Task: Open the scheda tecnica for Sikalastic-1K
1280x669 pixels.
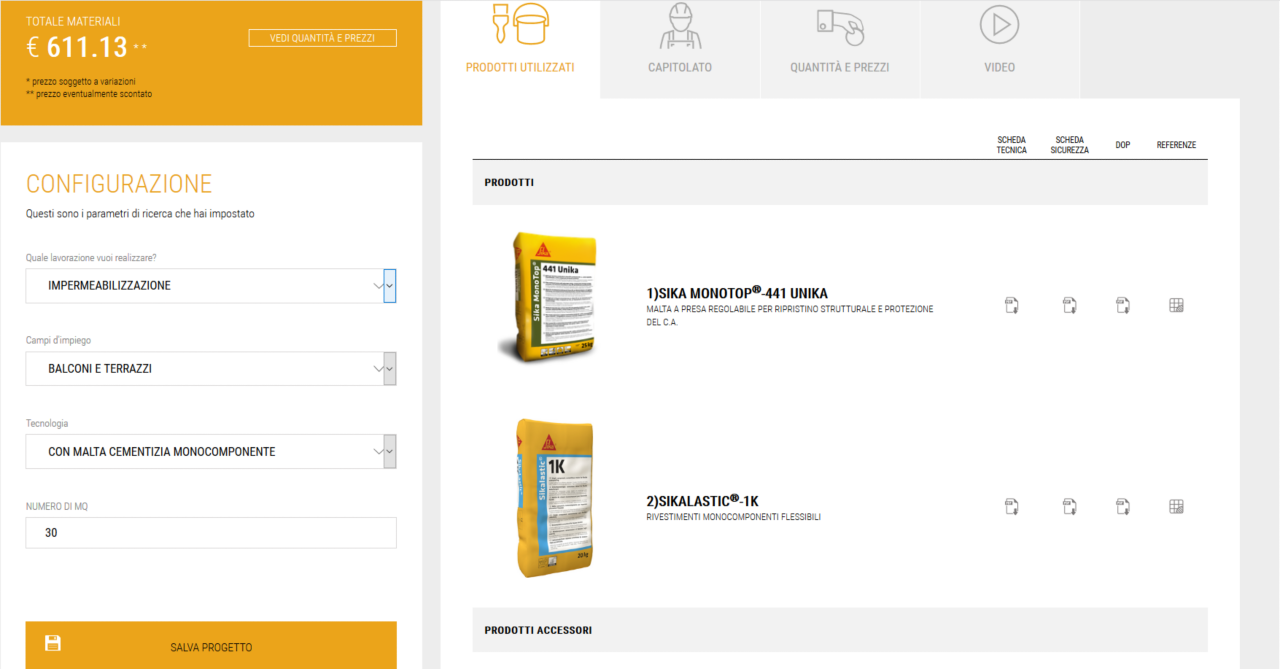Action: [1011, 506]
